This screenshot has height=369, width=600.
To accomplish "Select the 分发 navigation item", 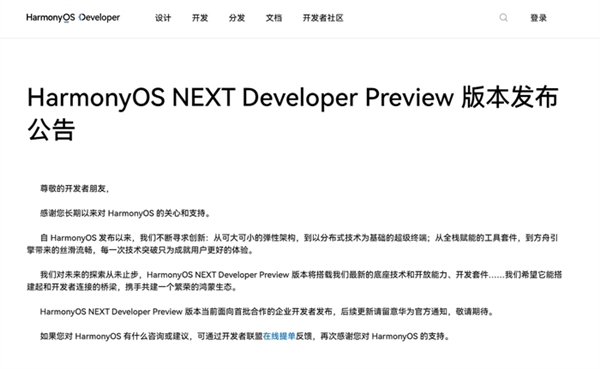I will [237, 18].
